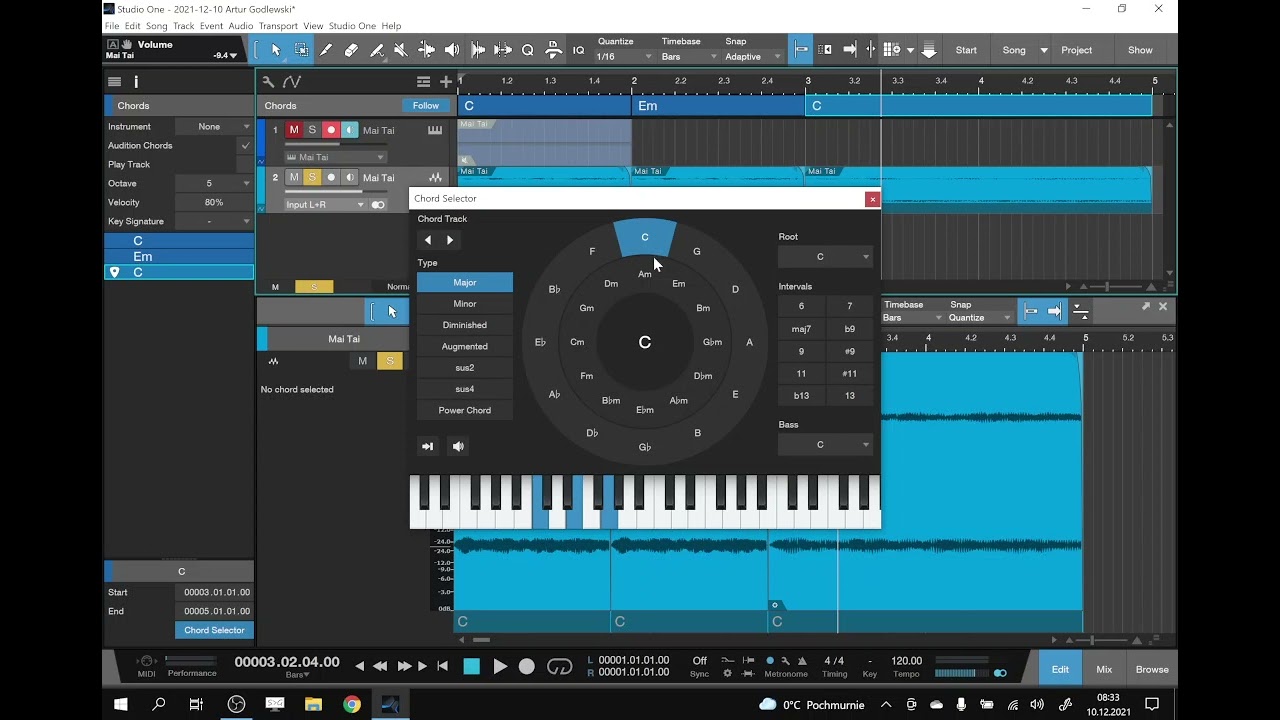Select the Minor chord type
The image size is (1280, 720).
pos(465,304)
